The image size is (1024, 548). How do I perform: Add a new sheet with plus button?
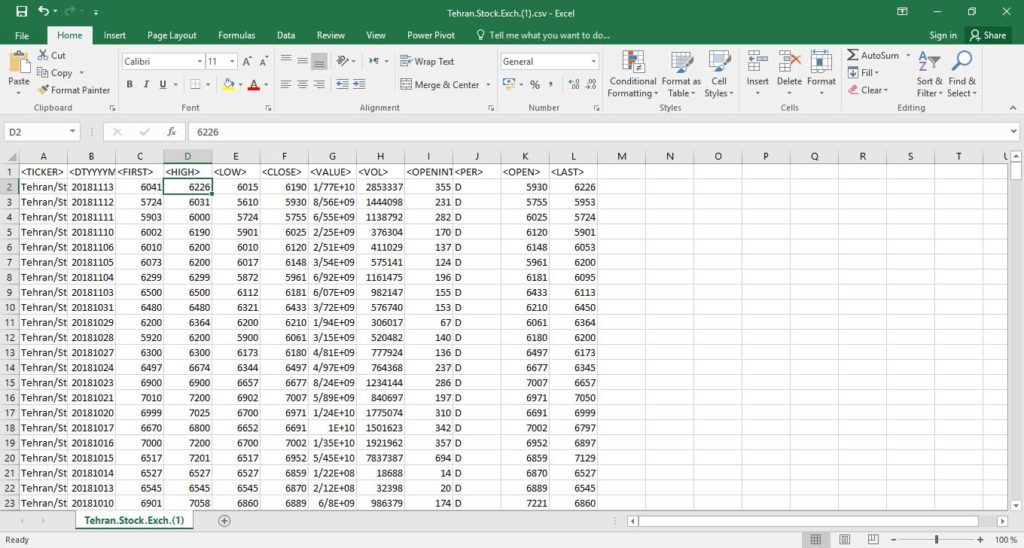click(x=224, y=521)
